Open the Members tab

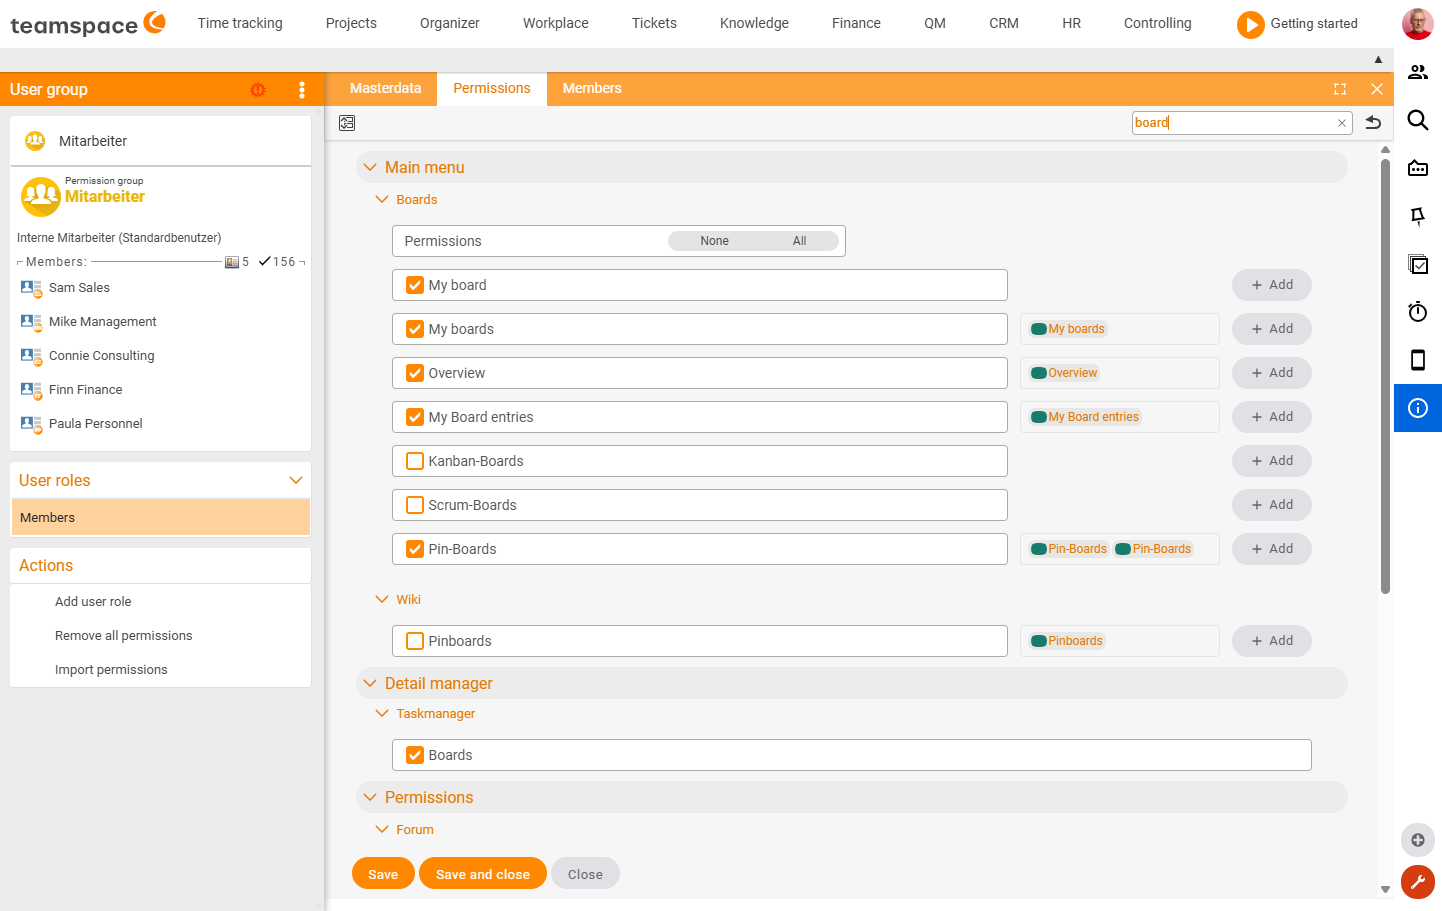point(592,88)
